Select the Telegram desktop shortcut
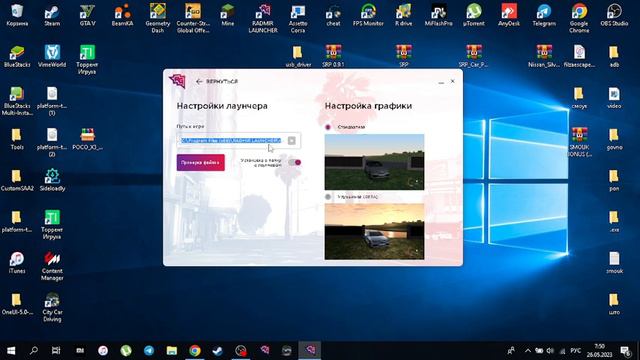This screenshot has width=640, height=360. [544, 15]
